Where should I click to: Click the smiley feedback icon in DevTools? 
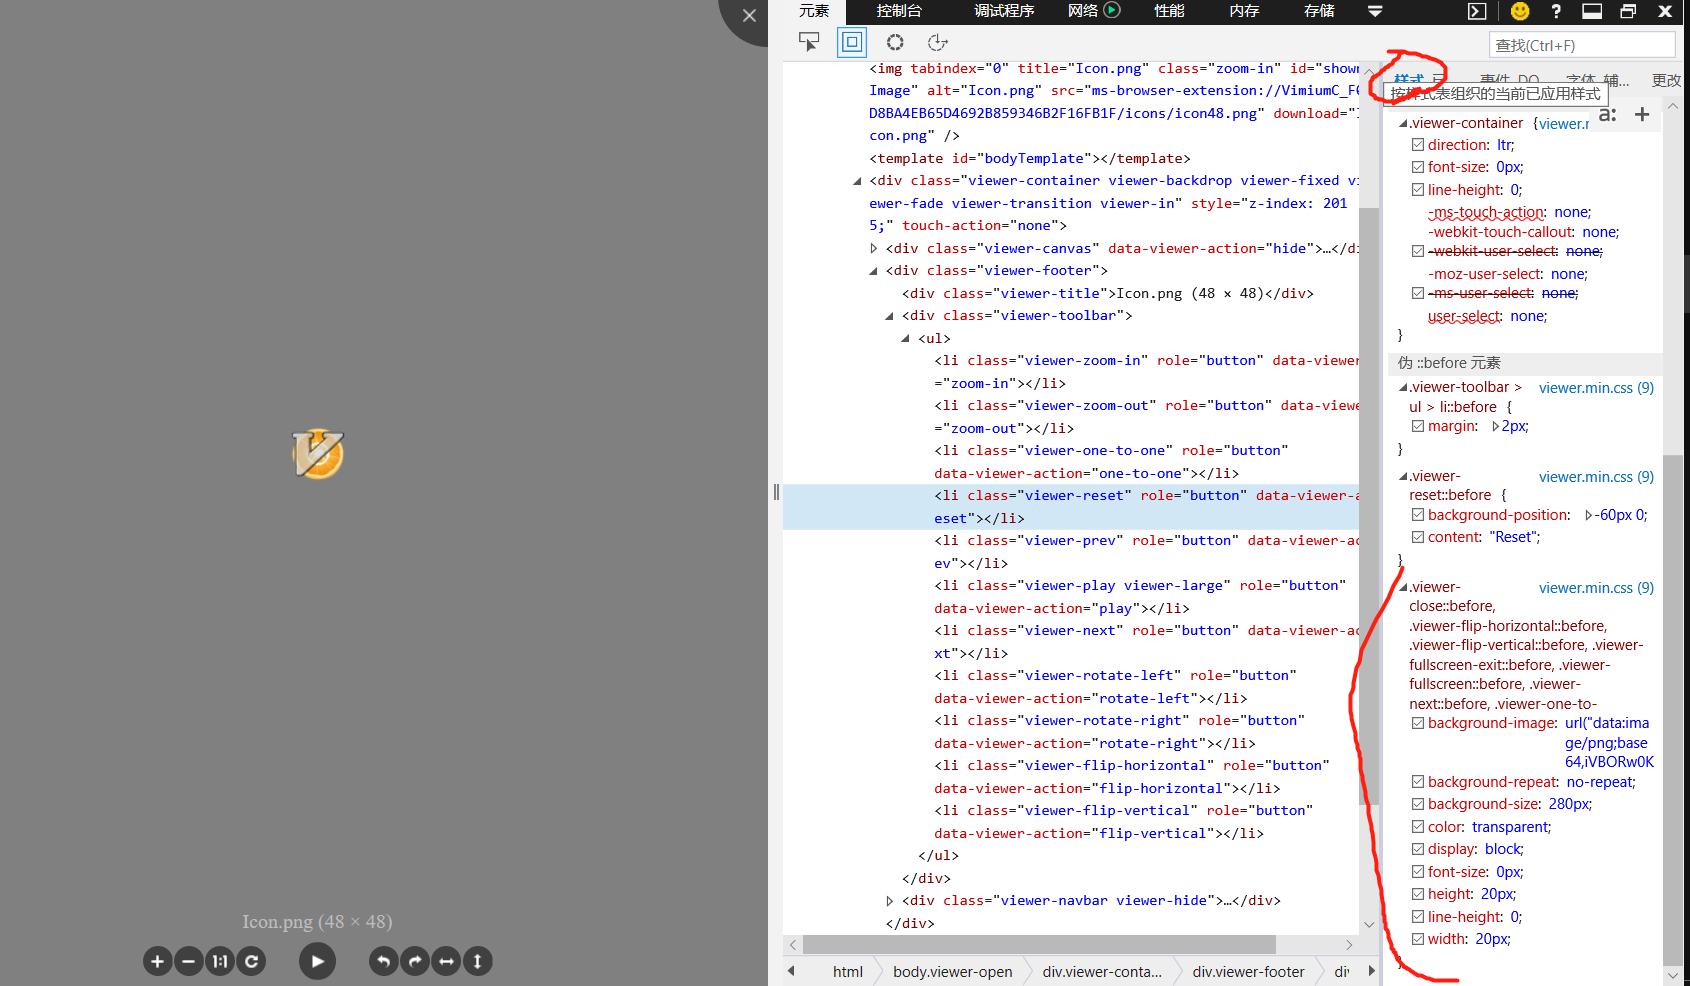(1521, 11)
